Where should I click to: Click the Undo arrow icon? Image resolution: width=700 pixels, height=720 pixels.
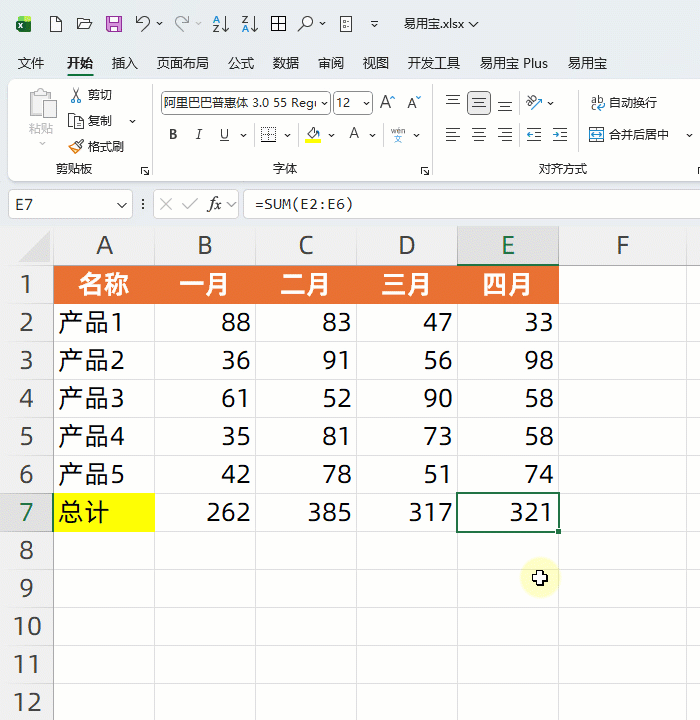coord(143,24)
